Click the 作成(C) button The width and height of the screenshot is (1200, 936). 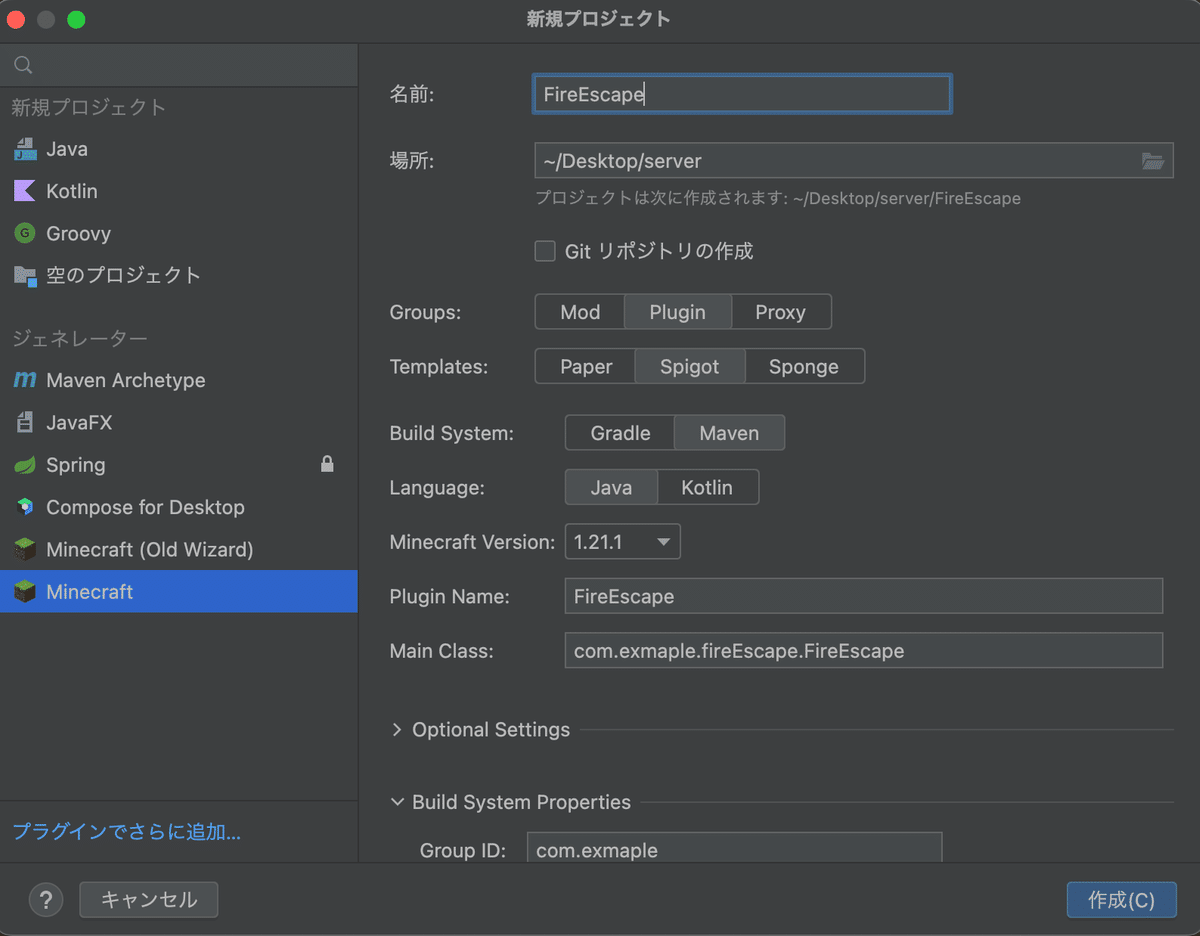1121,900
